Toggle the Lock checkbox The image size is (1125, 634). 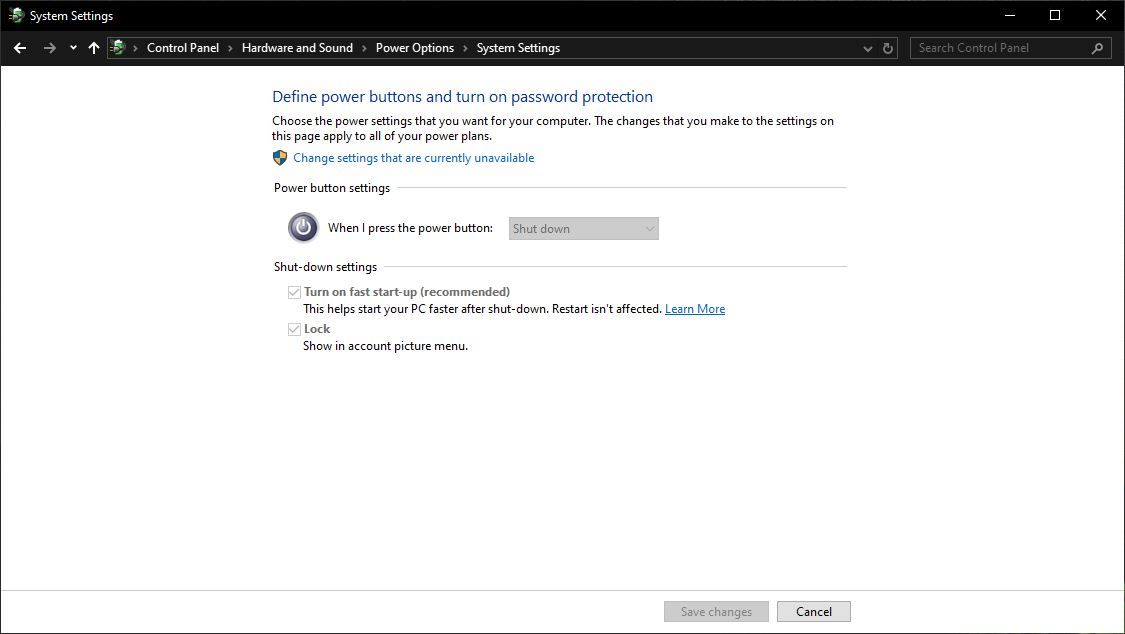295,328
